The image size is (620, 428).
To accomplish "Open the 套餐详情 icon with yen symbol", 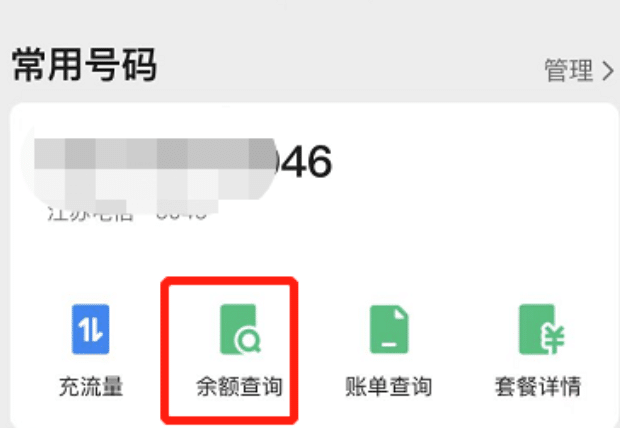I will tap(541, 329).
